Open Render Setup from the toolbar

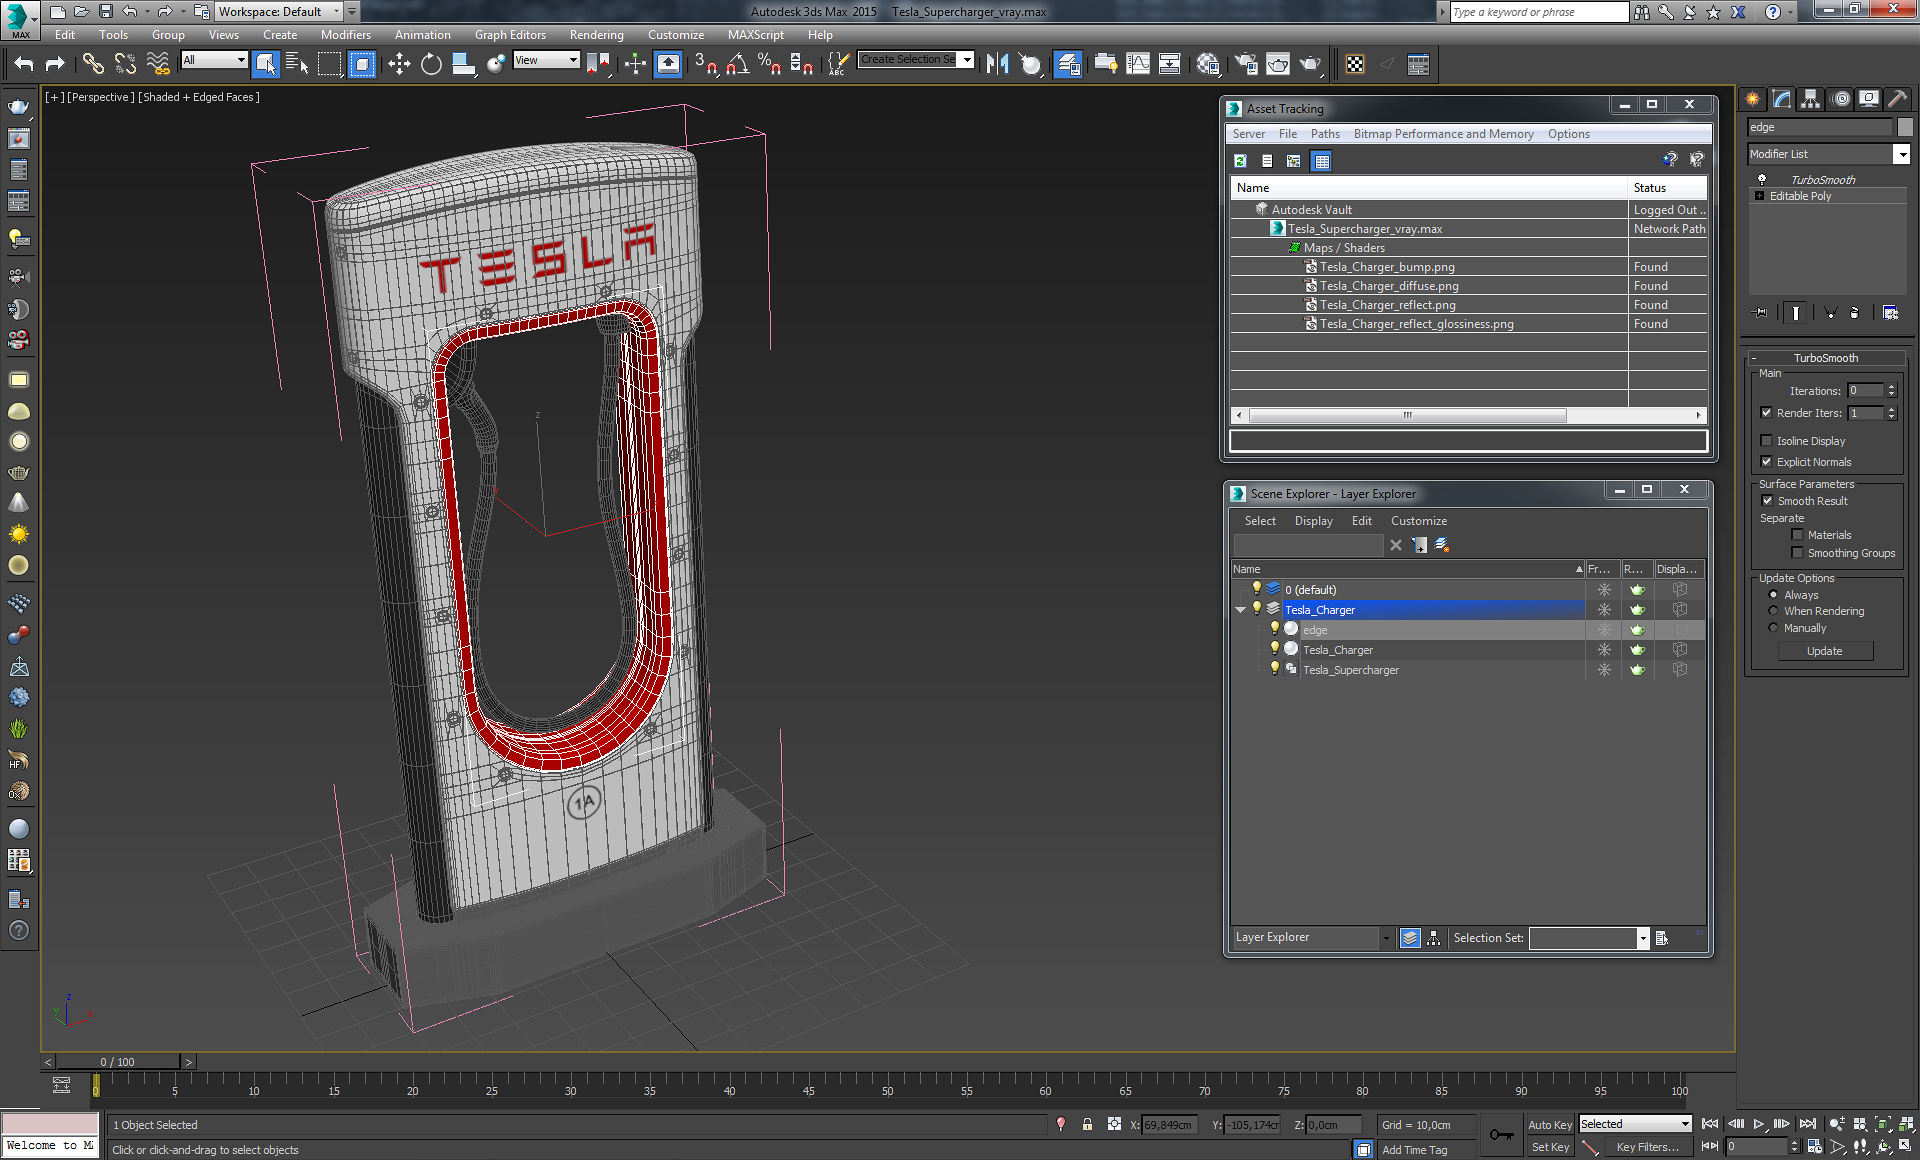[1246, 64]
